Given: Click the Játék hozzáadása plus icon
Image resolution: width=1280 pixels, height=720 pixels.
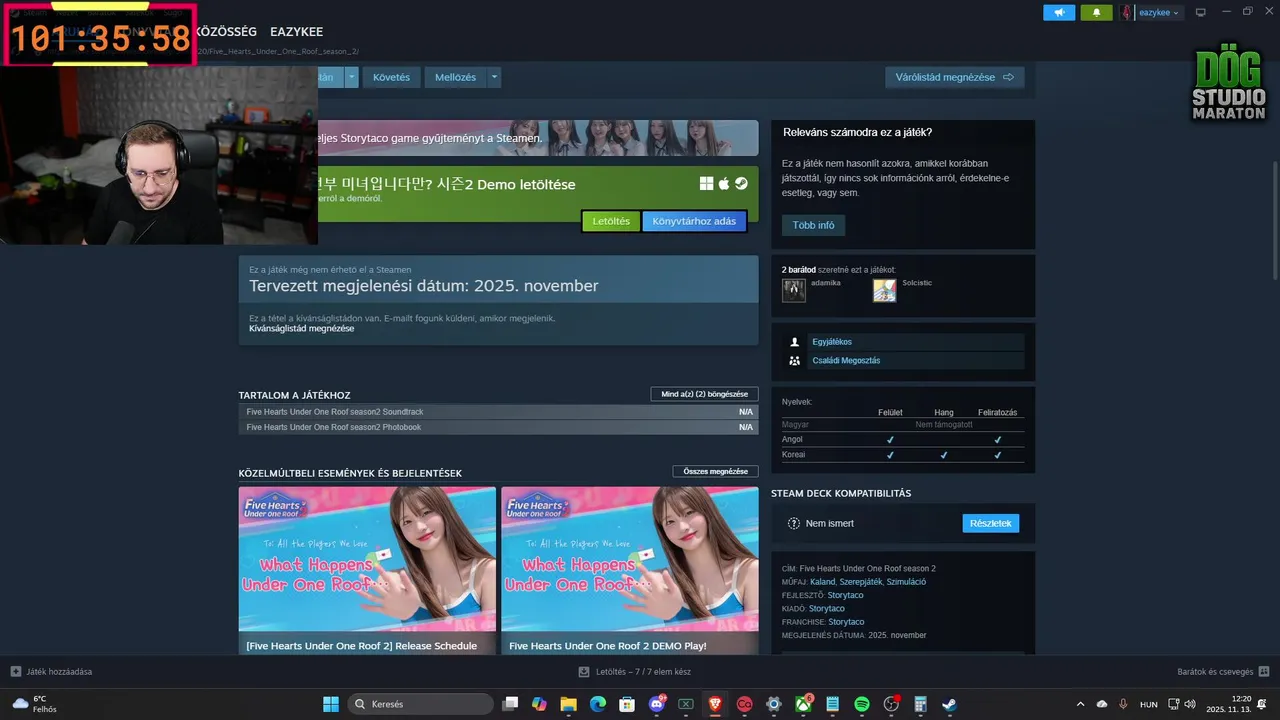Looking at the screenshot, I should pyautogui.click(x=16, y=671).
